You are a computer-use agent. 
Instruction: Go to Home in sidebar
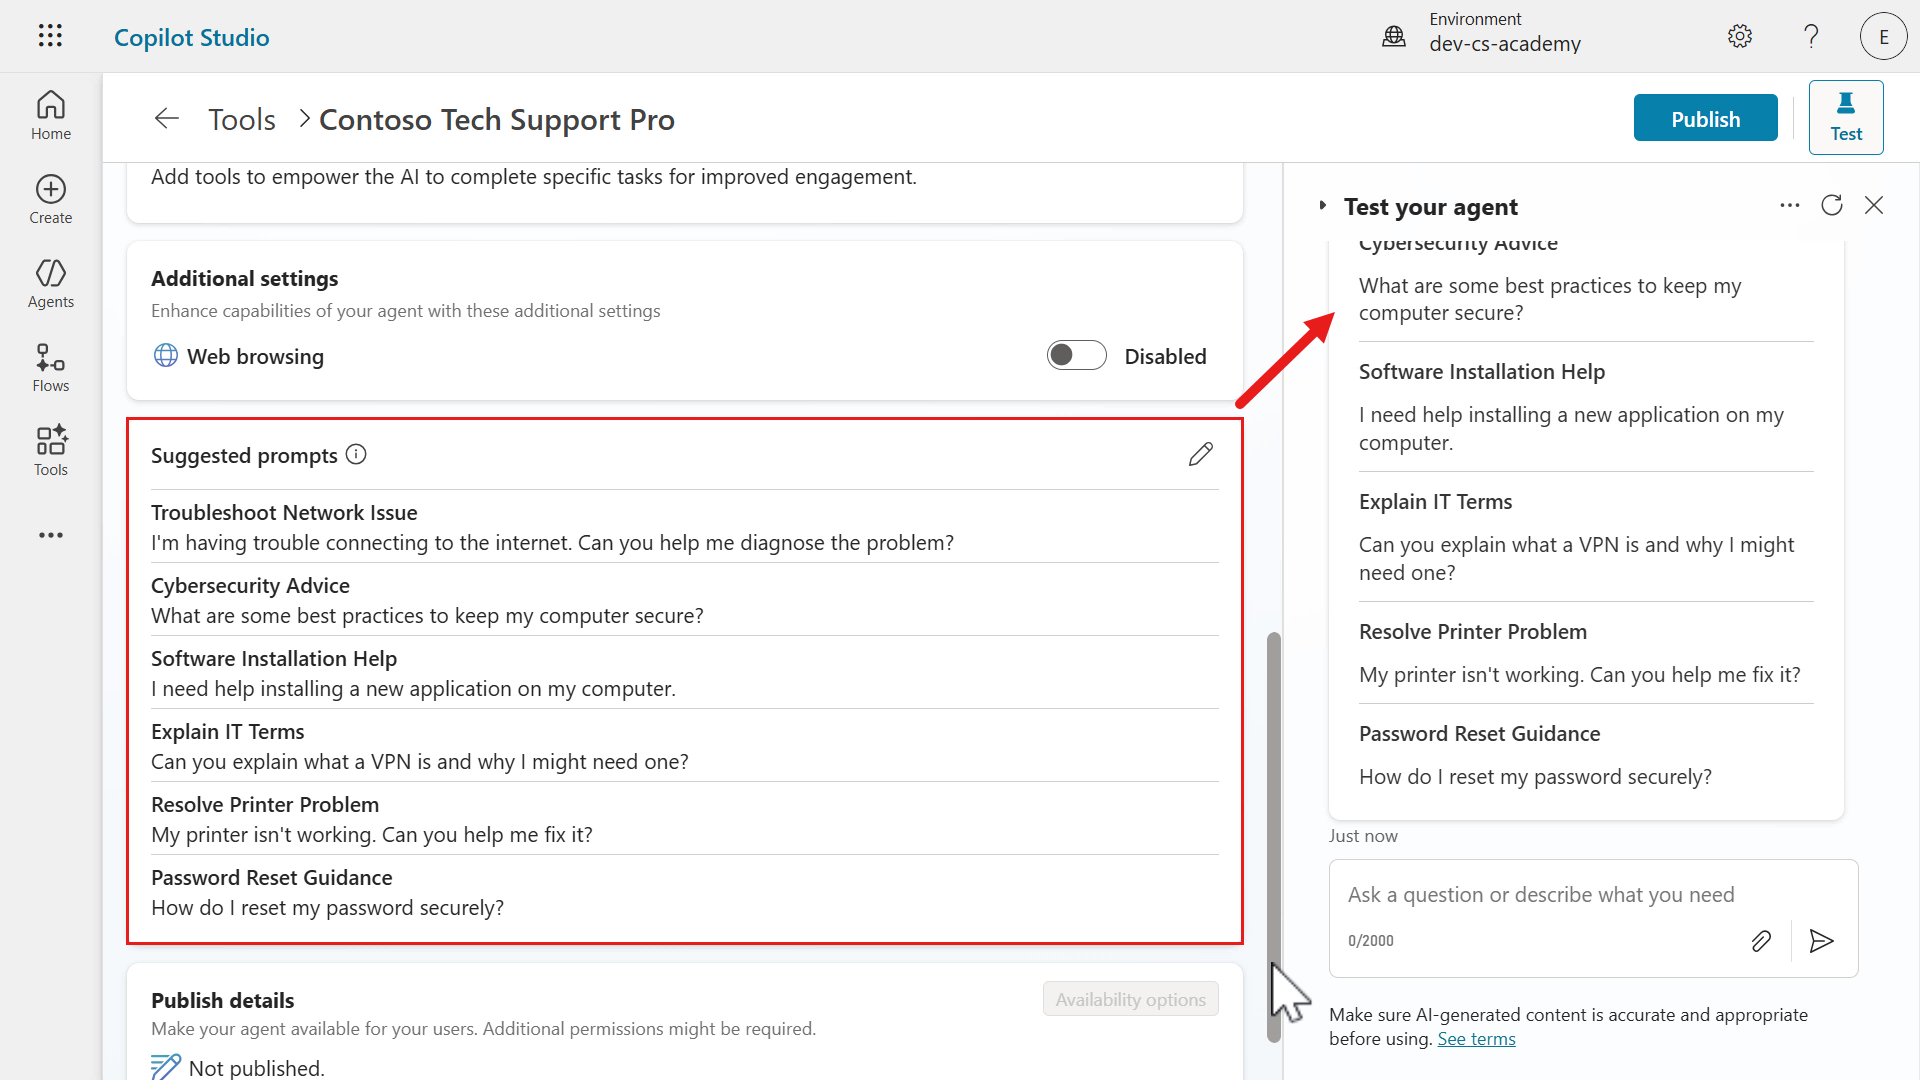[50, 116]
